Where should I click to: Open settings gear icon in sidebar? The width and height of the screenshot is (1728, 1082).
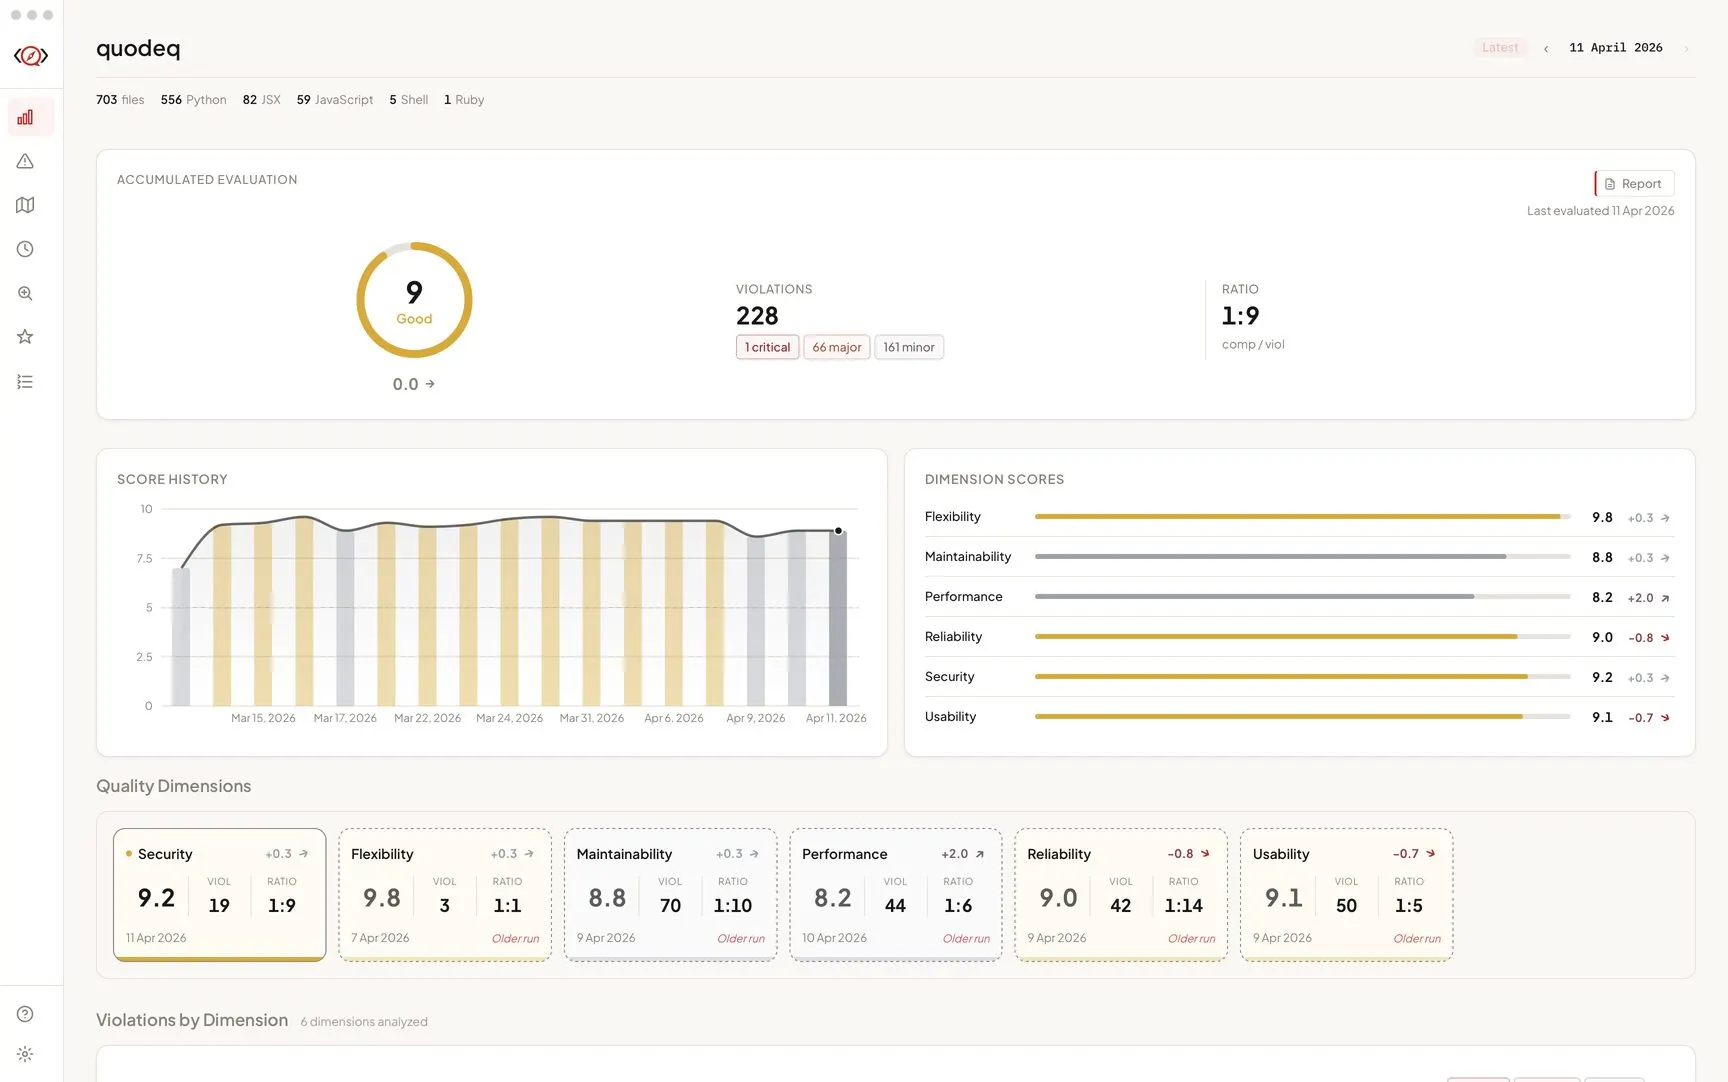click(25, 1054)
